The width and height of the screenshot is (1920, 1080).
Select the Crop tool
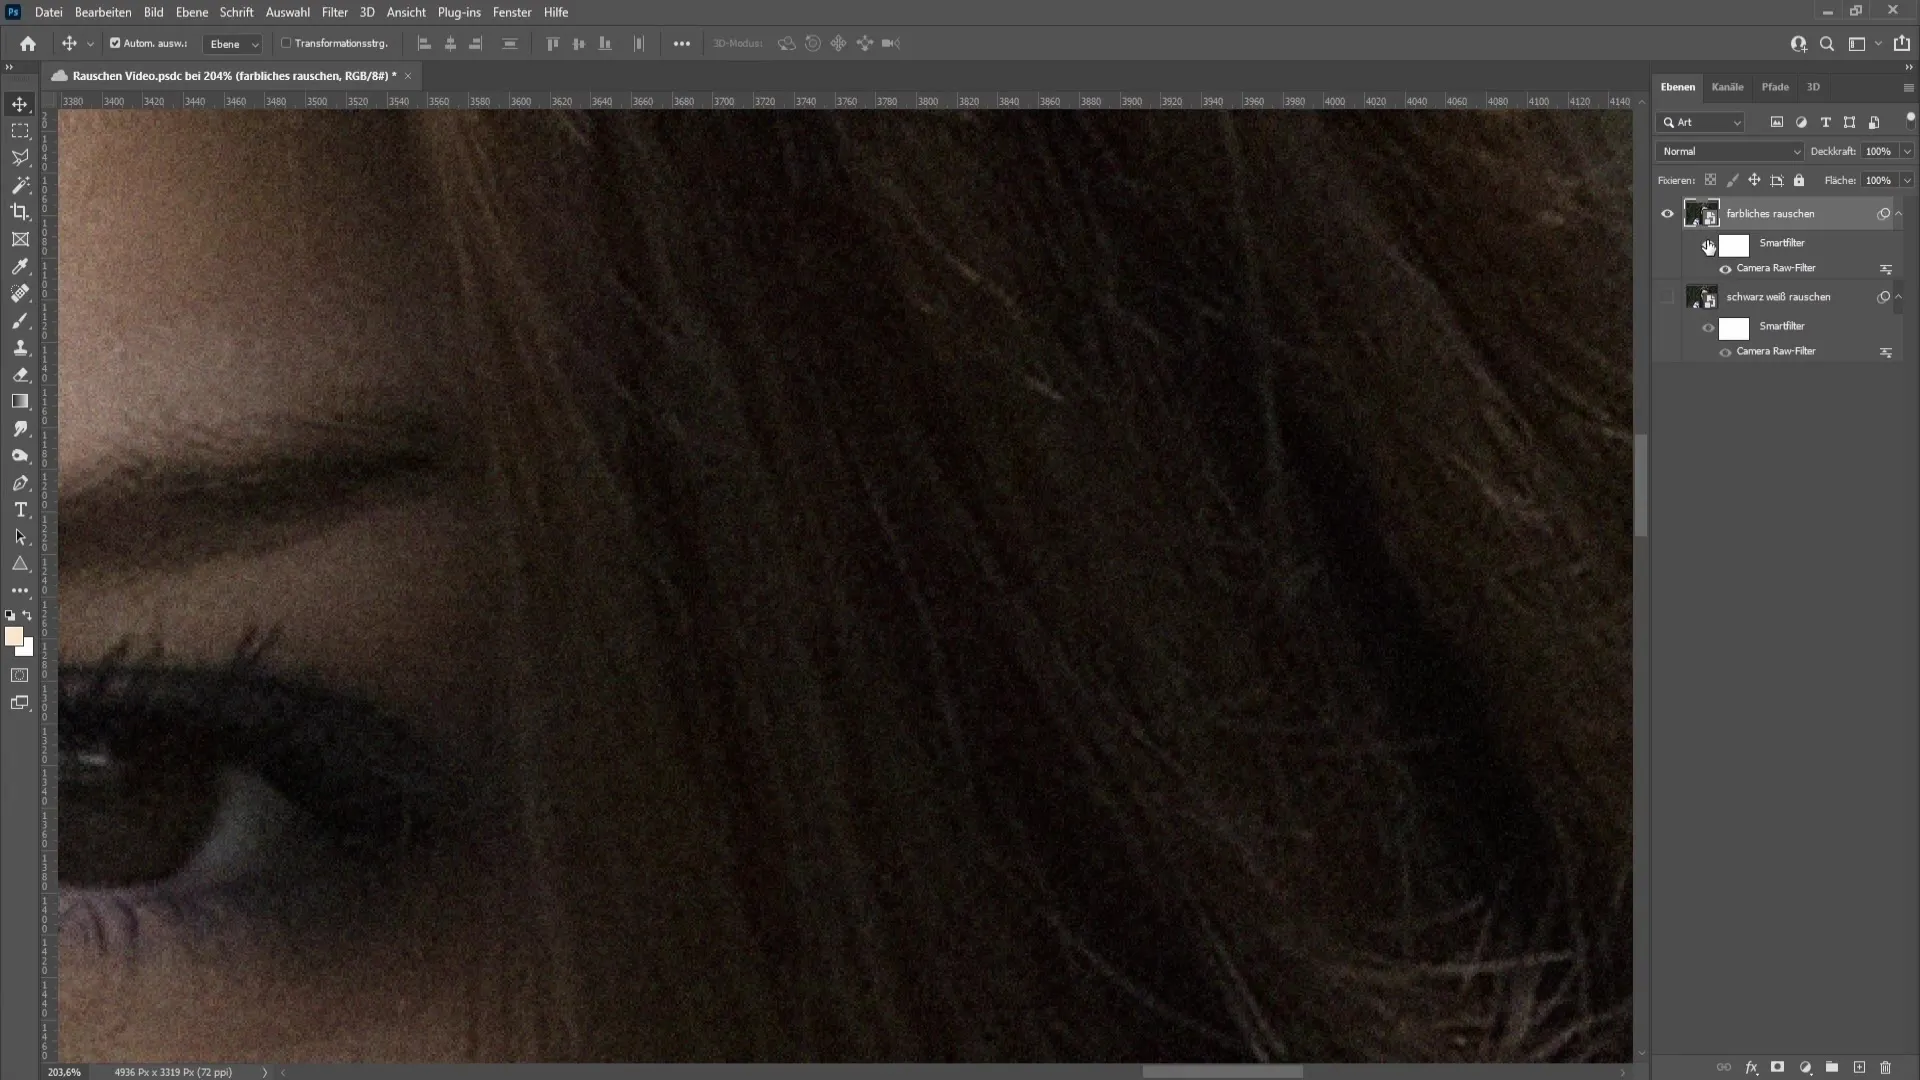point(20,211)
